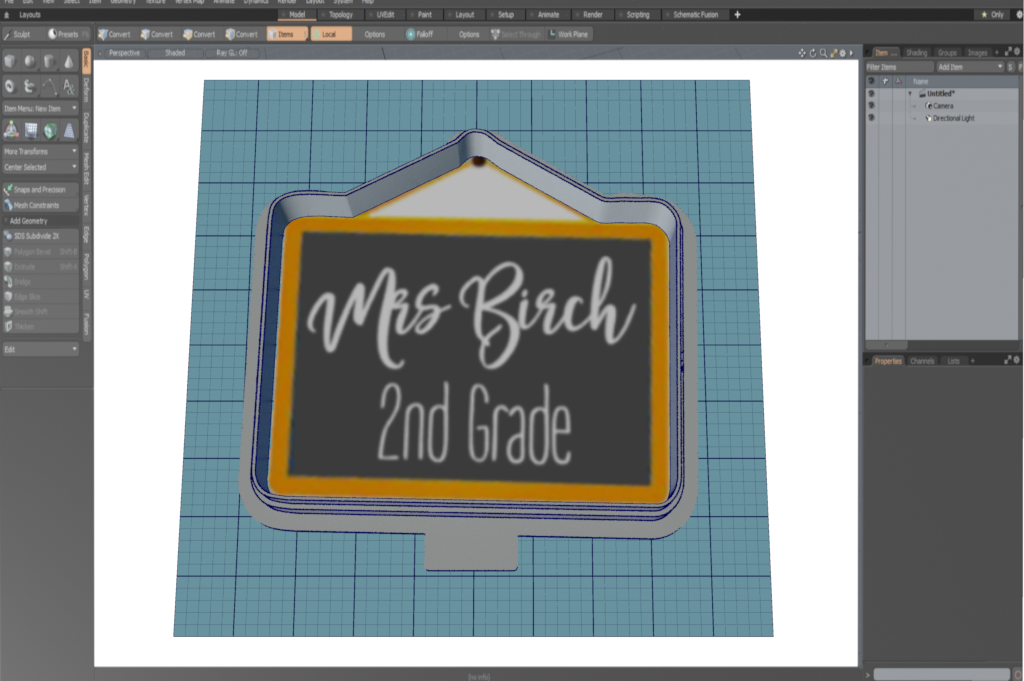Open the Shading panel tab
The image size is (1024, 681).
[916, 52]
